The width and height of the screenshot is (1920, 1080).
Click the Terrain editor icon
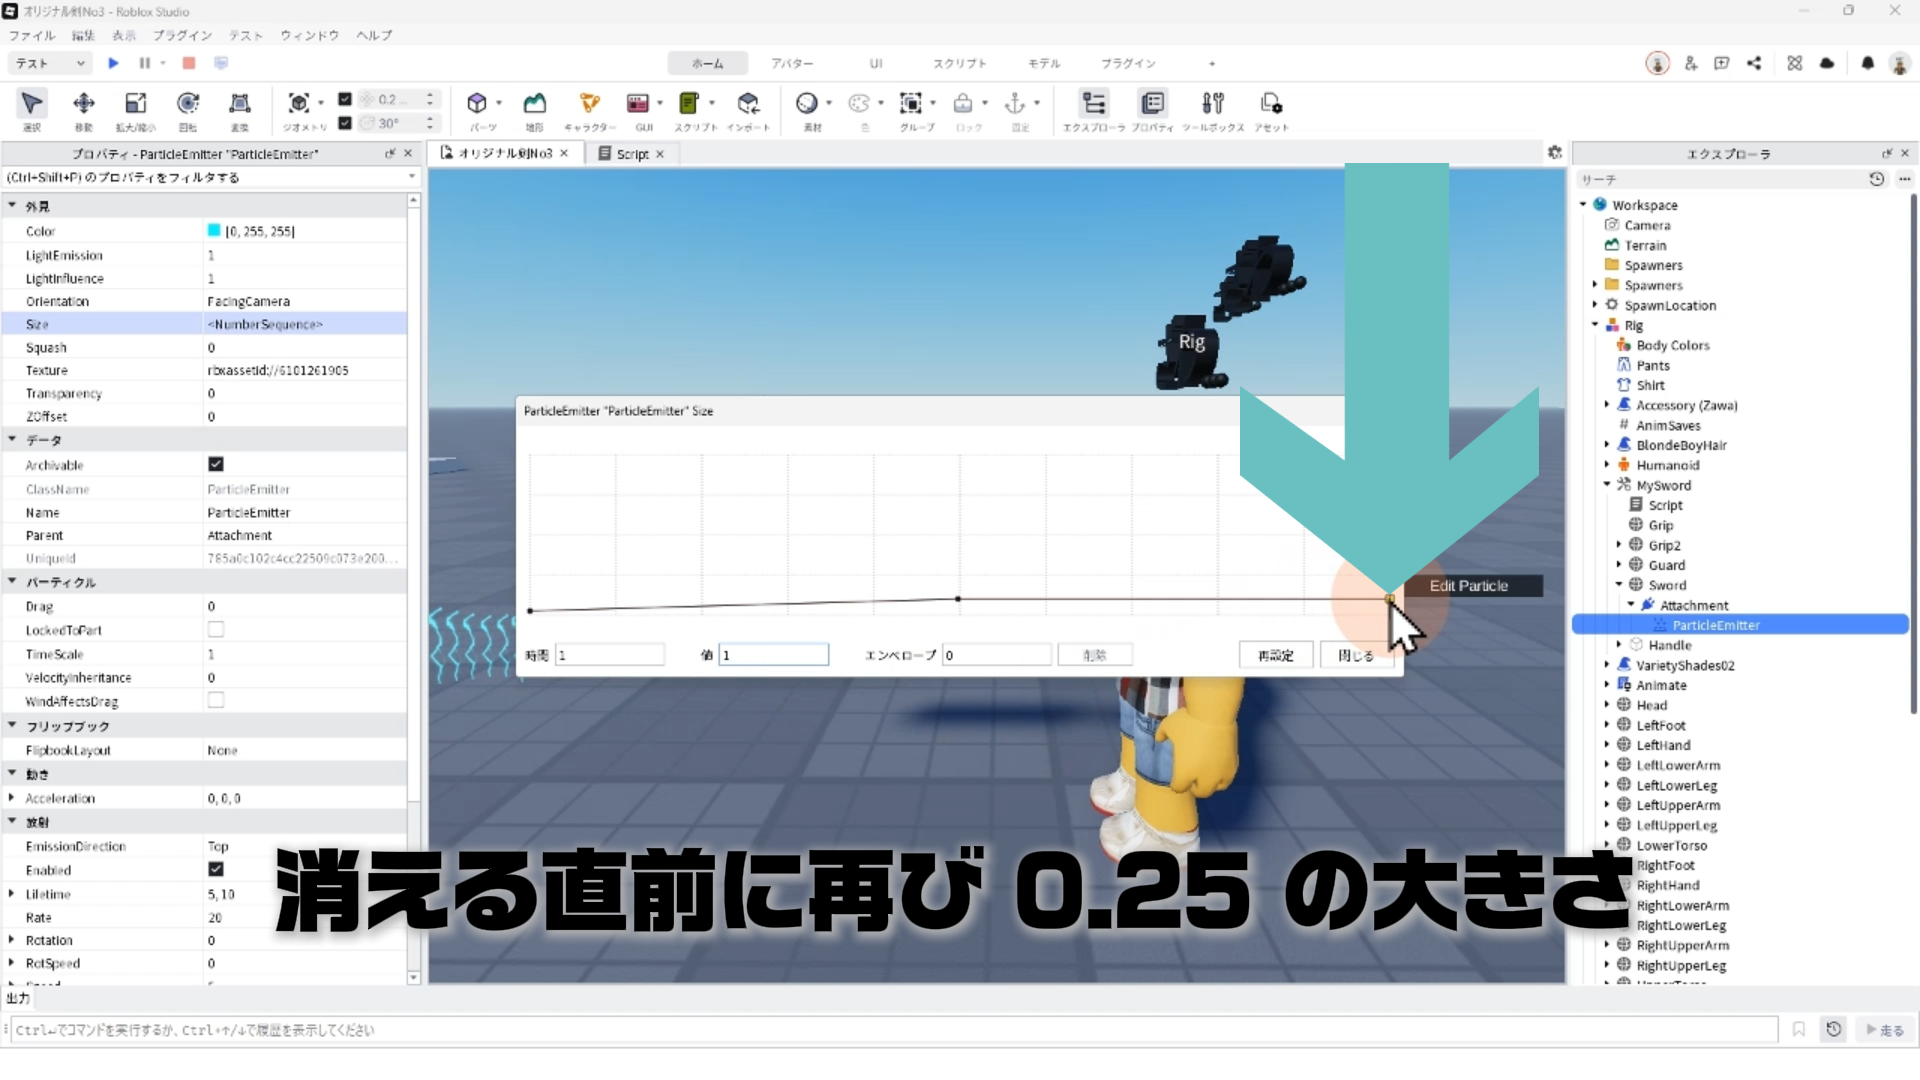[535, 104]
